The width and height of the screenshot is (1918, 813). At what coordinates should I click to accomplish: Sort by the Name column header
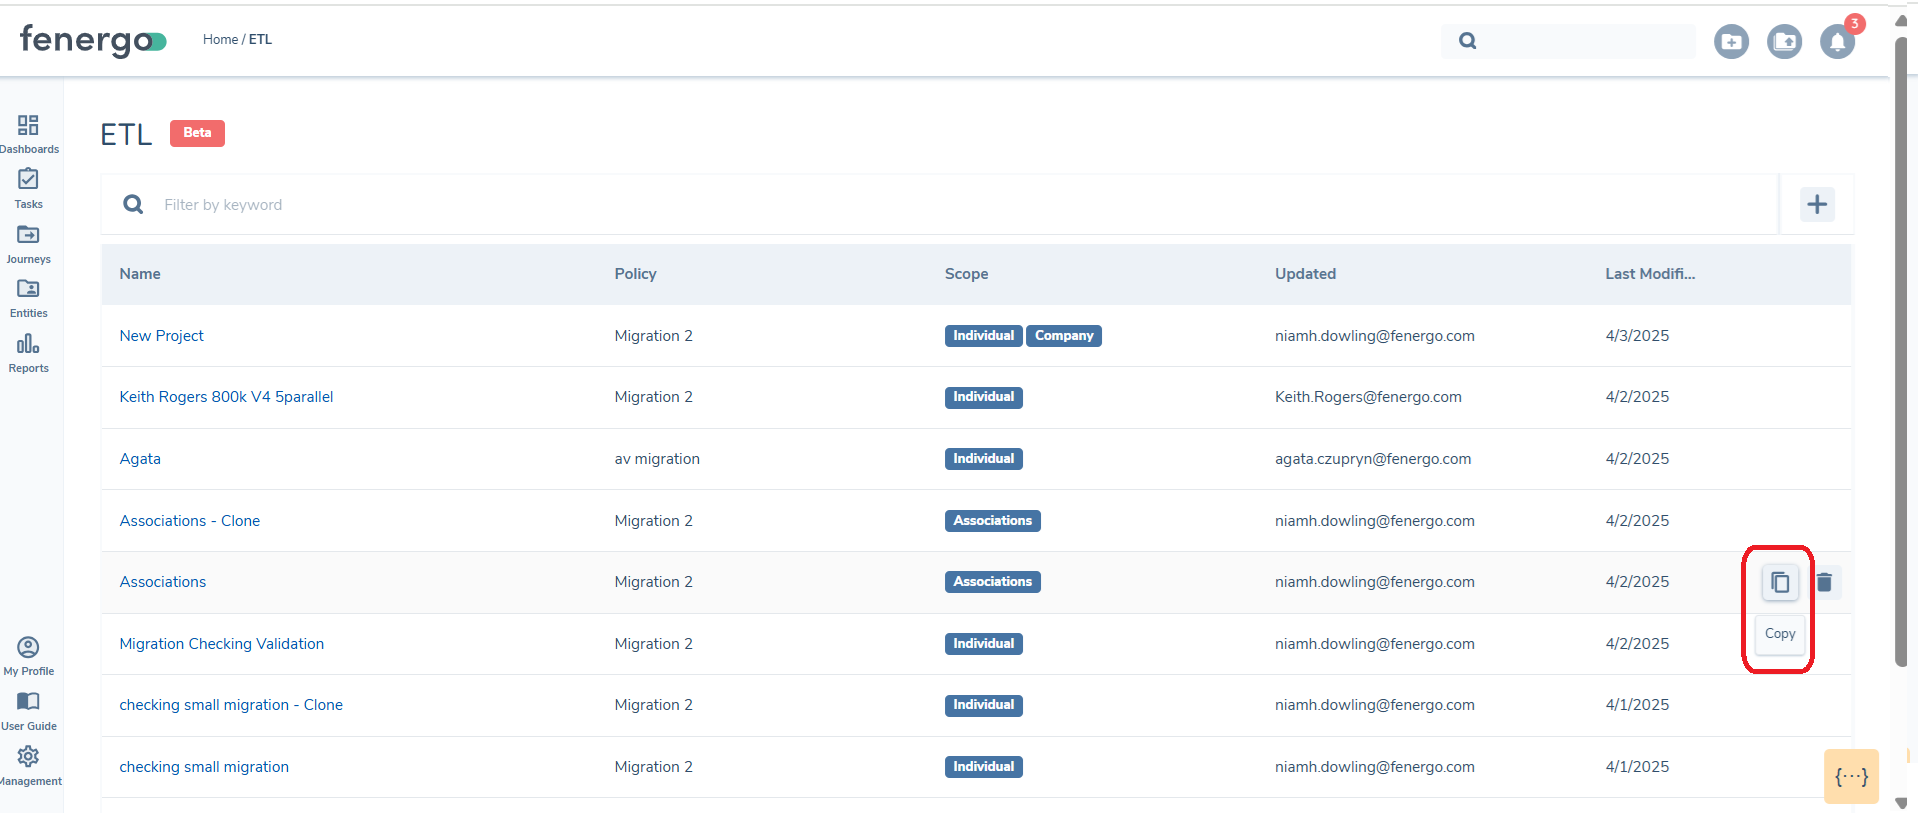click(x=140, y=274)
